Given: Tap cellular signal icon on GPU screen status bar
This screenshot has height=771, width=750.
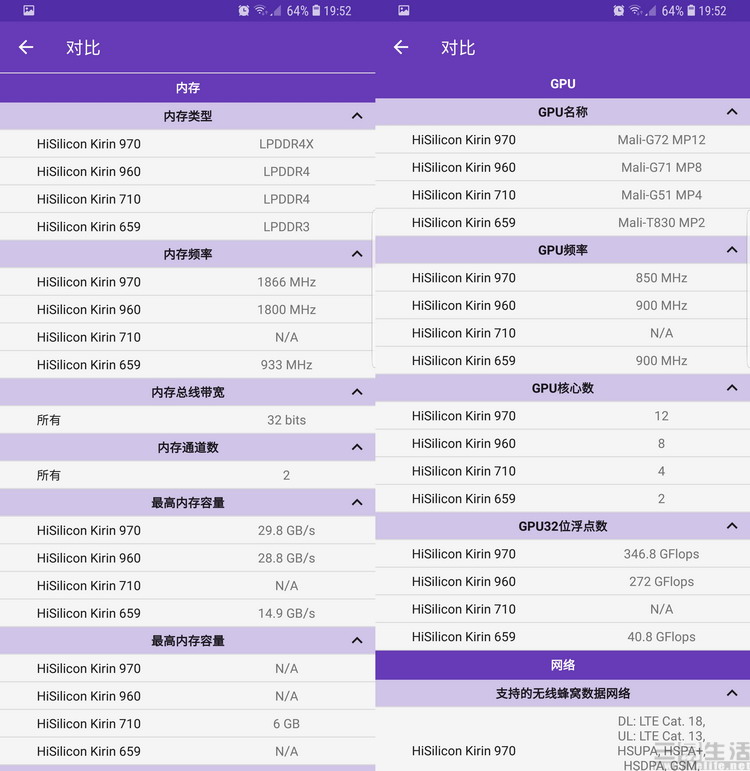Looking at the screenshot, I should (x=651, y=10).
